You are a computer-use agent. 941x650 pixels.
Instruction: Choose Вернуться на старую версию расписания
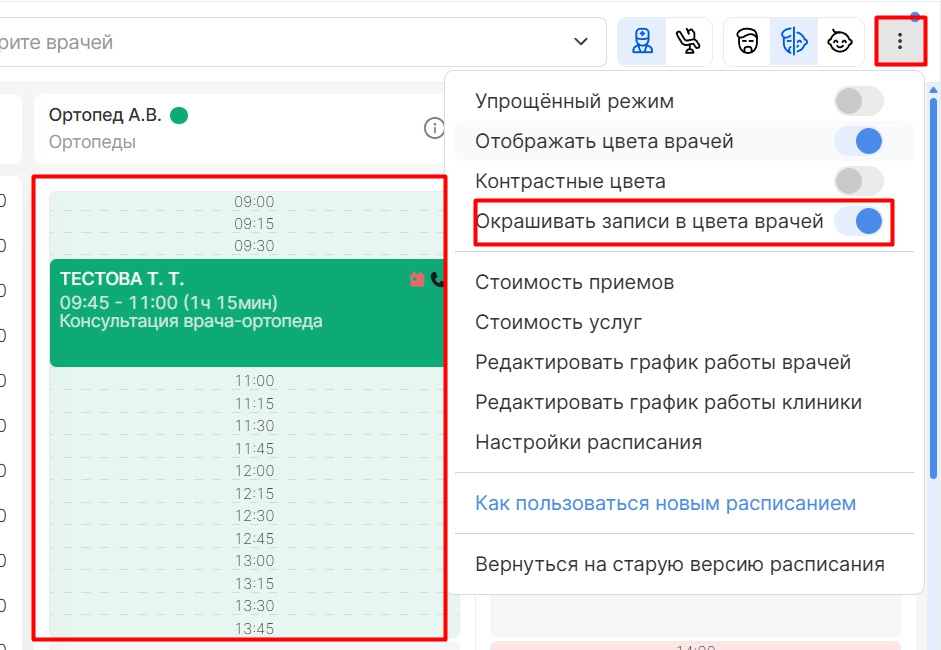[x=679, y=564]
